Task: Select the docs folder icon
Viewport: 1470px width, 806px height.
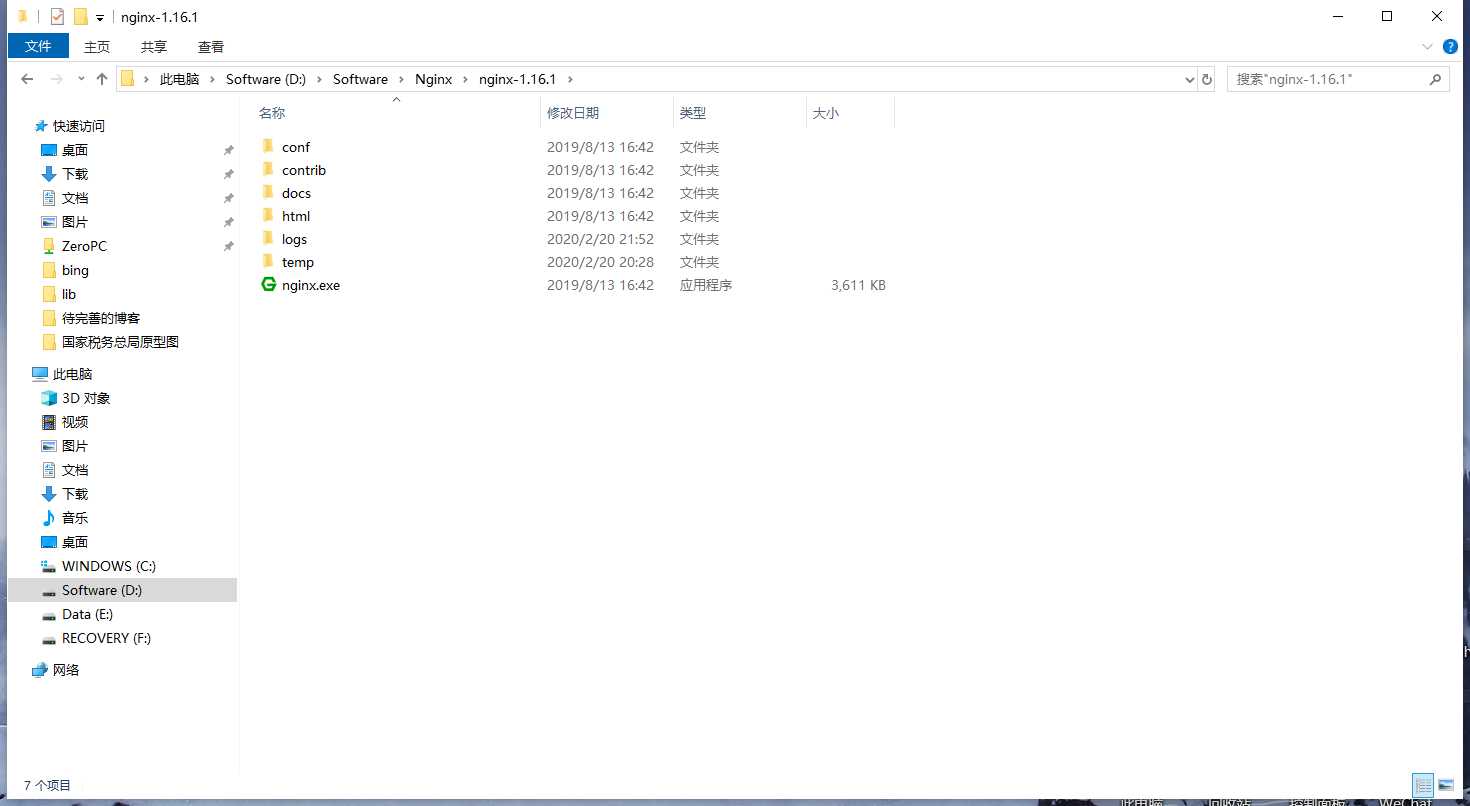Action: (268, 192)
